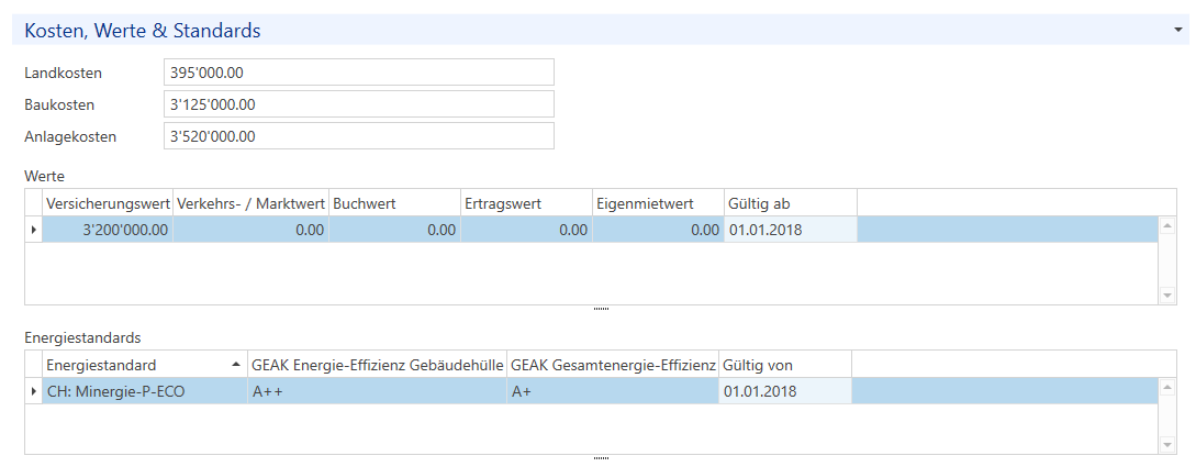The image size is (1196, 467).
Task: Click the Baukosten input field
Action: click(358, 104)
